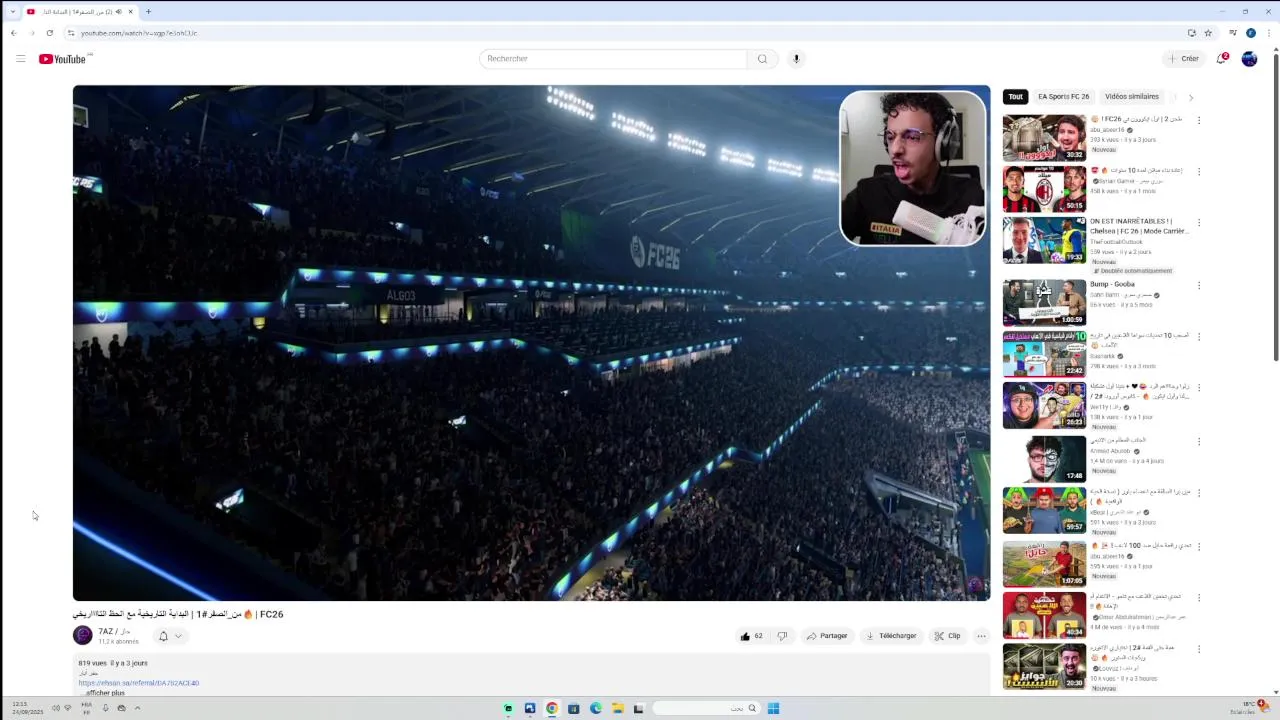Screen dimensions: 1280x720
Task: Open File Explorer from the taskbar
Action: pos(617,708)
